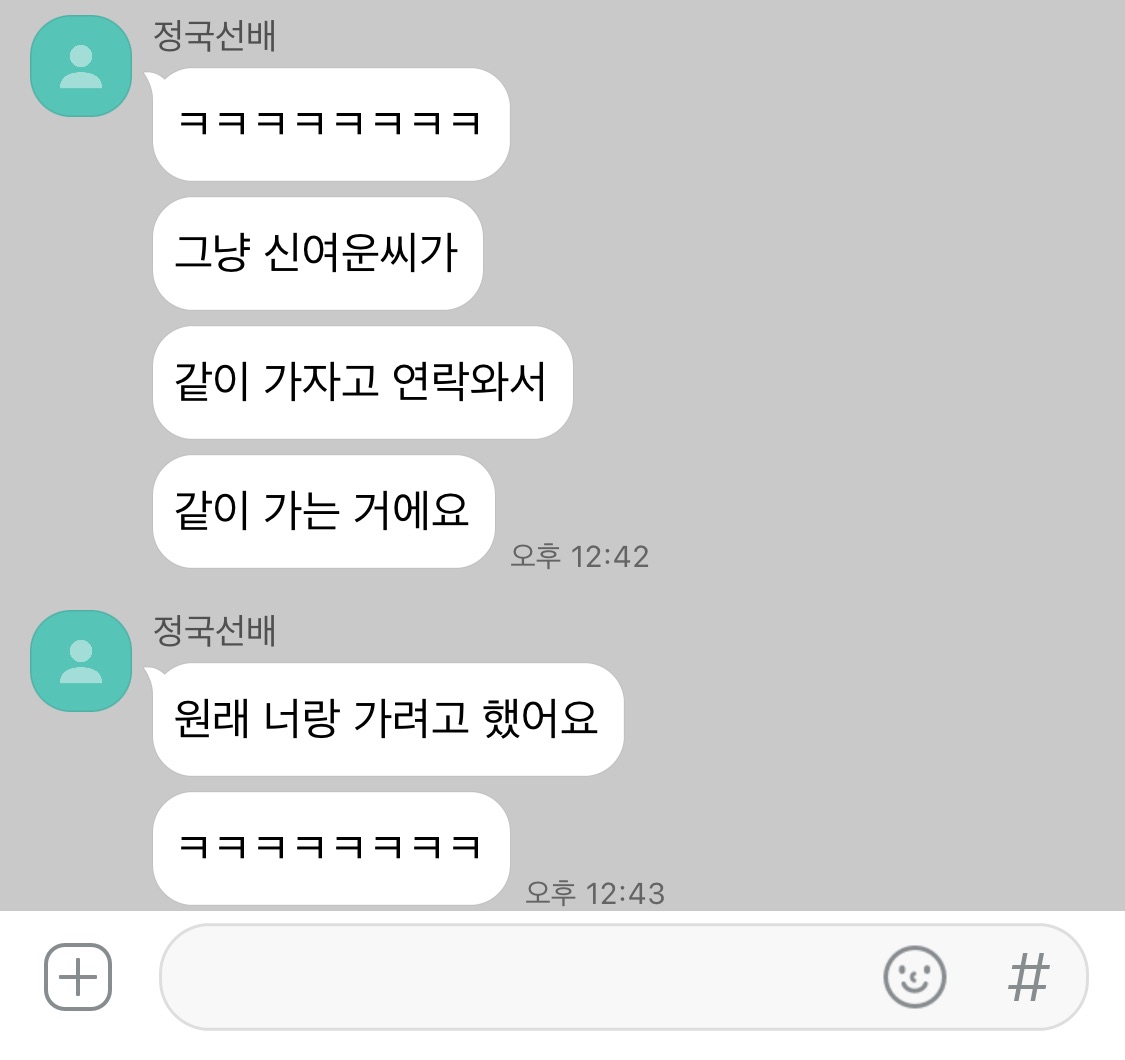Tap the 오후 12:43 timestamp
Viewport: 1125px width, 1060px height.
coord(595,894)
